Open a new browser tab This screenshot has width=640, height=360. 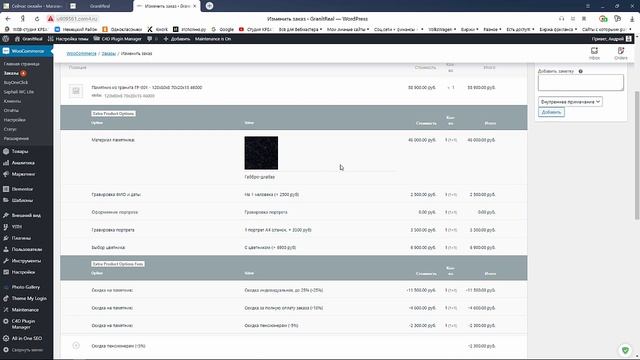pos(209,6)
